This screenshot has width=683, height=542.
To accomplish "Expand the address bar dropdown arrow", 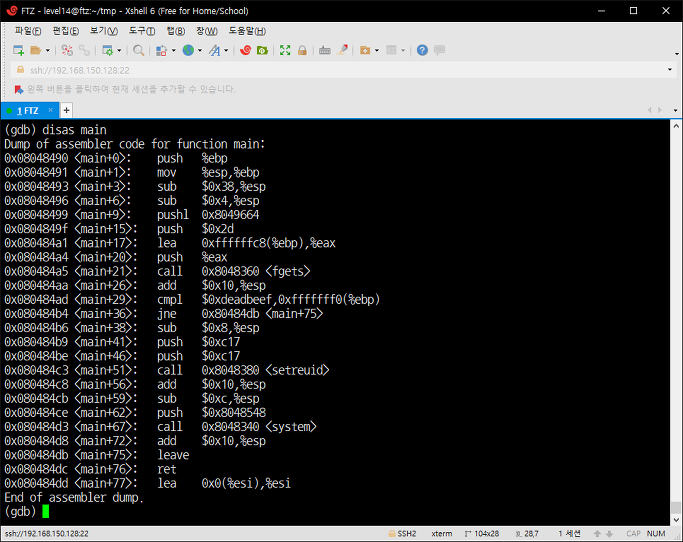I will 670,70.
